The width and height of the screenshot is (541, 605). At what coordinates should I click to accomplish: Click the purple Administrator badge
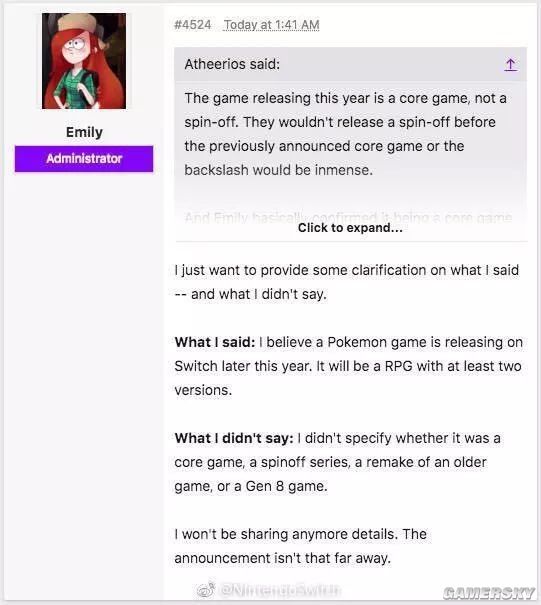pyautogui.click(x=84, y=159)
